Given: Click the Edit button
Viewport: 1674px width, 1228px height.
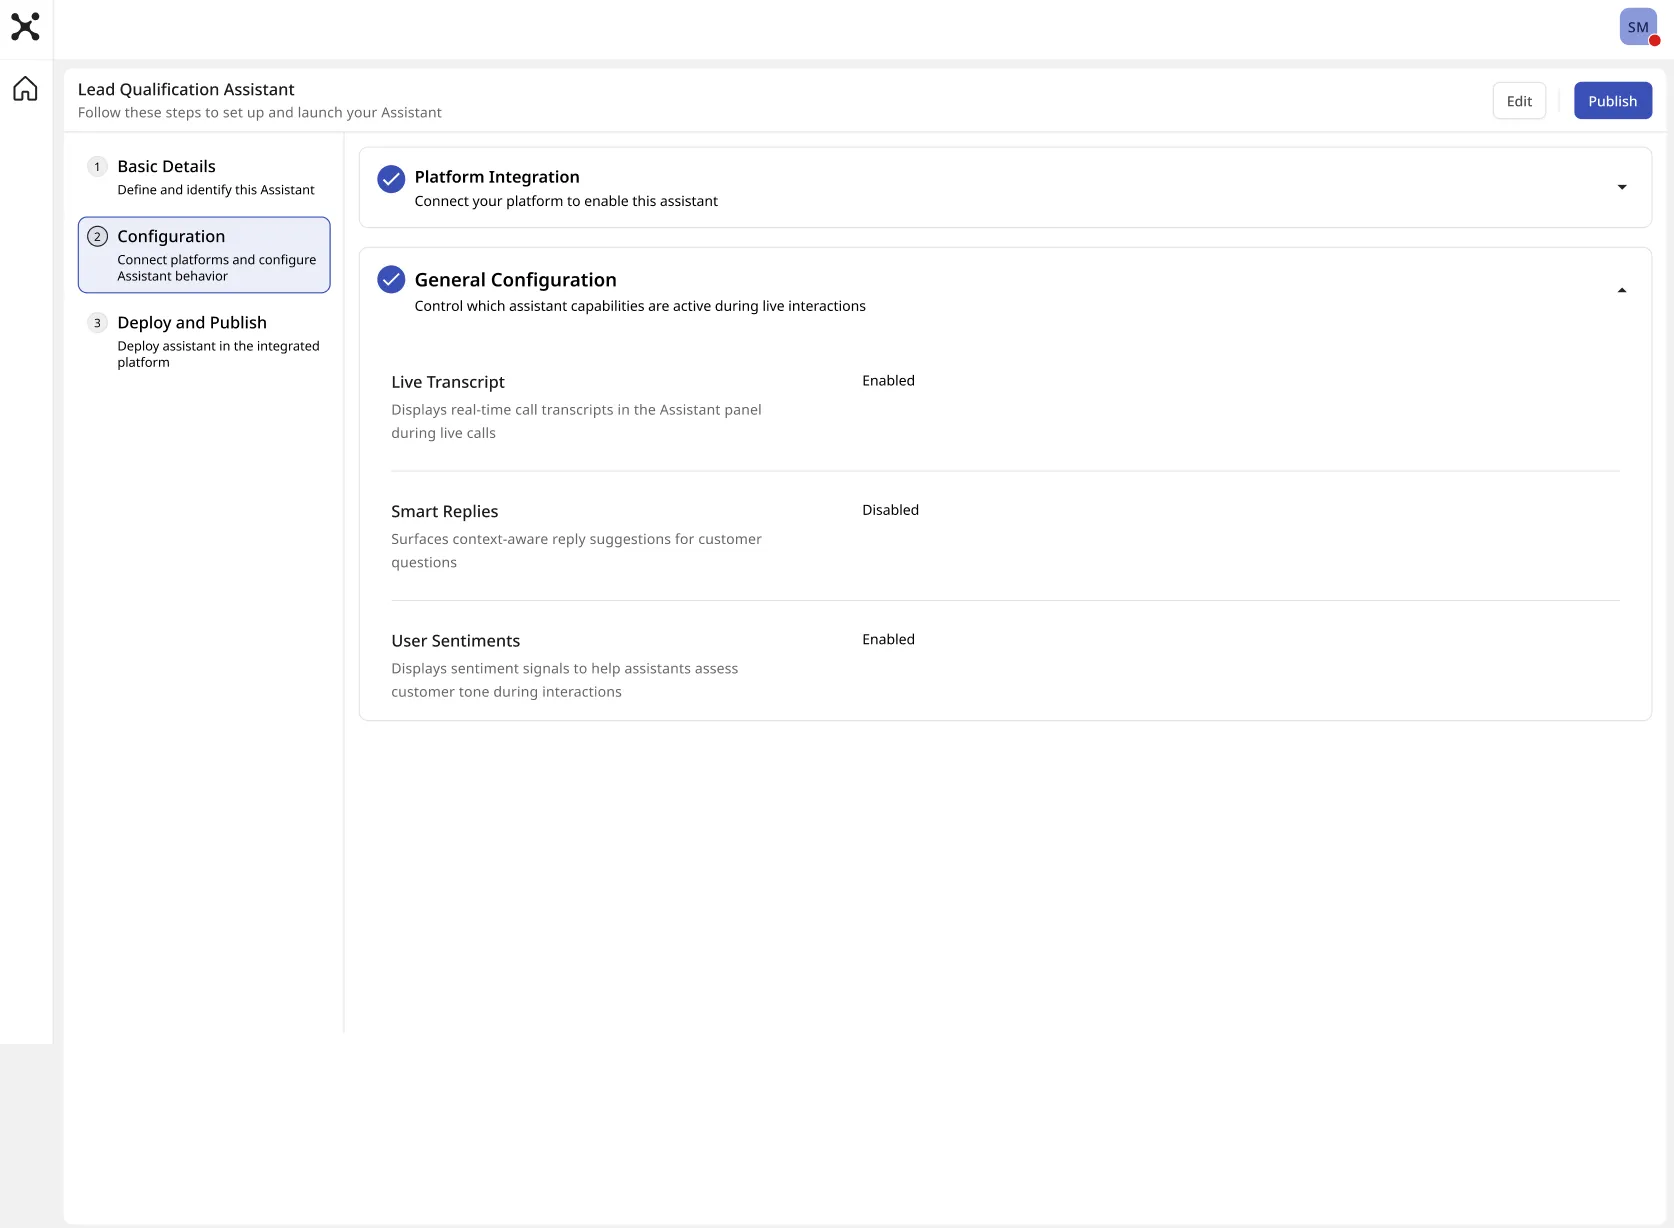Looking at the screenshot, I should click(x=1519, y=101).
